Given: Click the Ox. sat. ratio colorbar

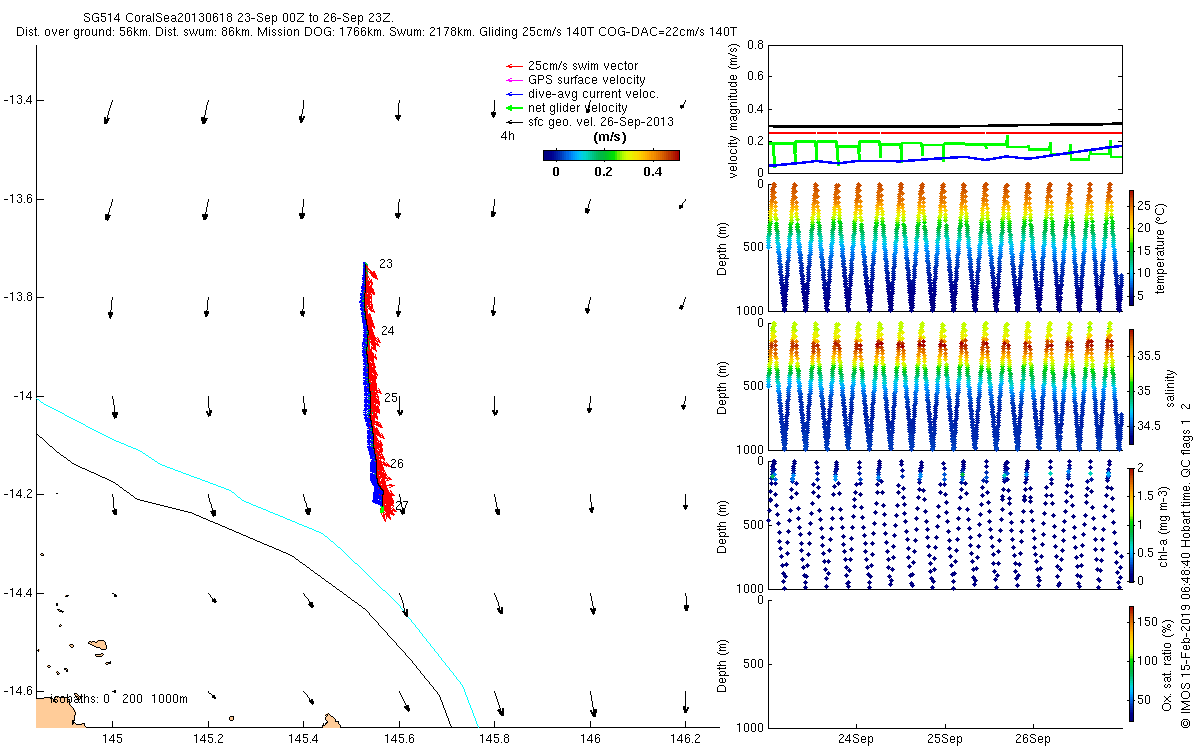Looking at the screenshot, I should [x=1131, y=660].
